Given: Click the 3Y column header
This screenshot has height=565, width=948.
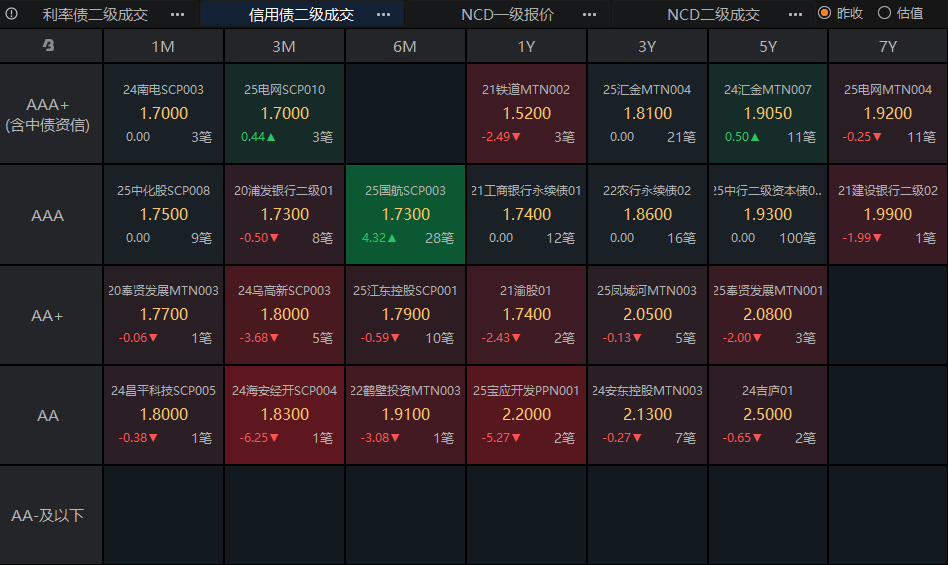Looking at the screenshot, I should 647,46.
